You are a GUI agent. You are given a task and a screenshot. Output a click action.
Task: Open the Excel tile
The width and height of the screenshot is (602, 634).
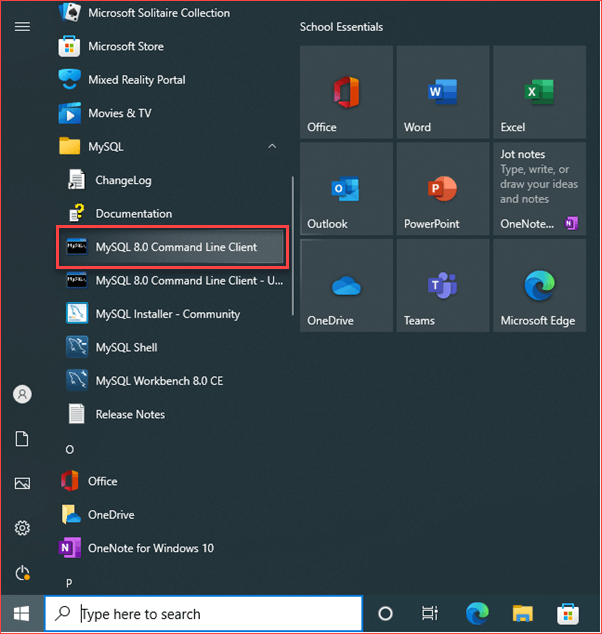539,92
